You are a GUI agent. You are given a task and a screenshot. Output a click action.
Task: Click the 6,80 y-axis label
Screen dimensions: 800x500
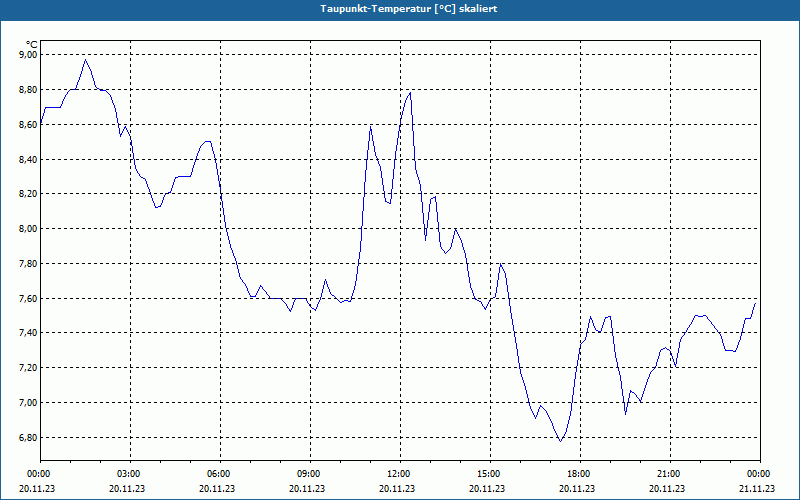tap(29, 438)
